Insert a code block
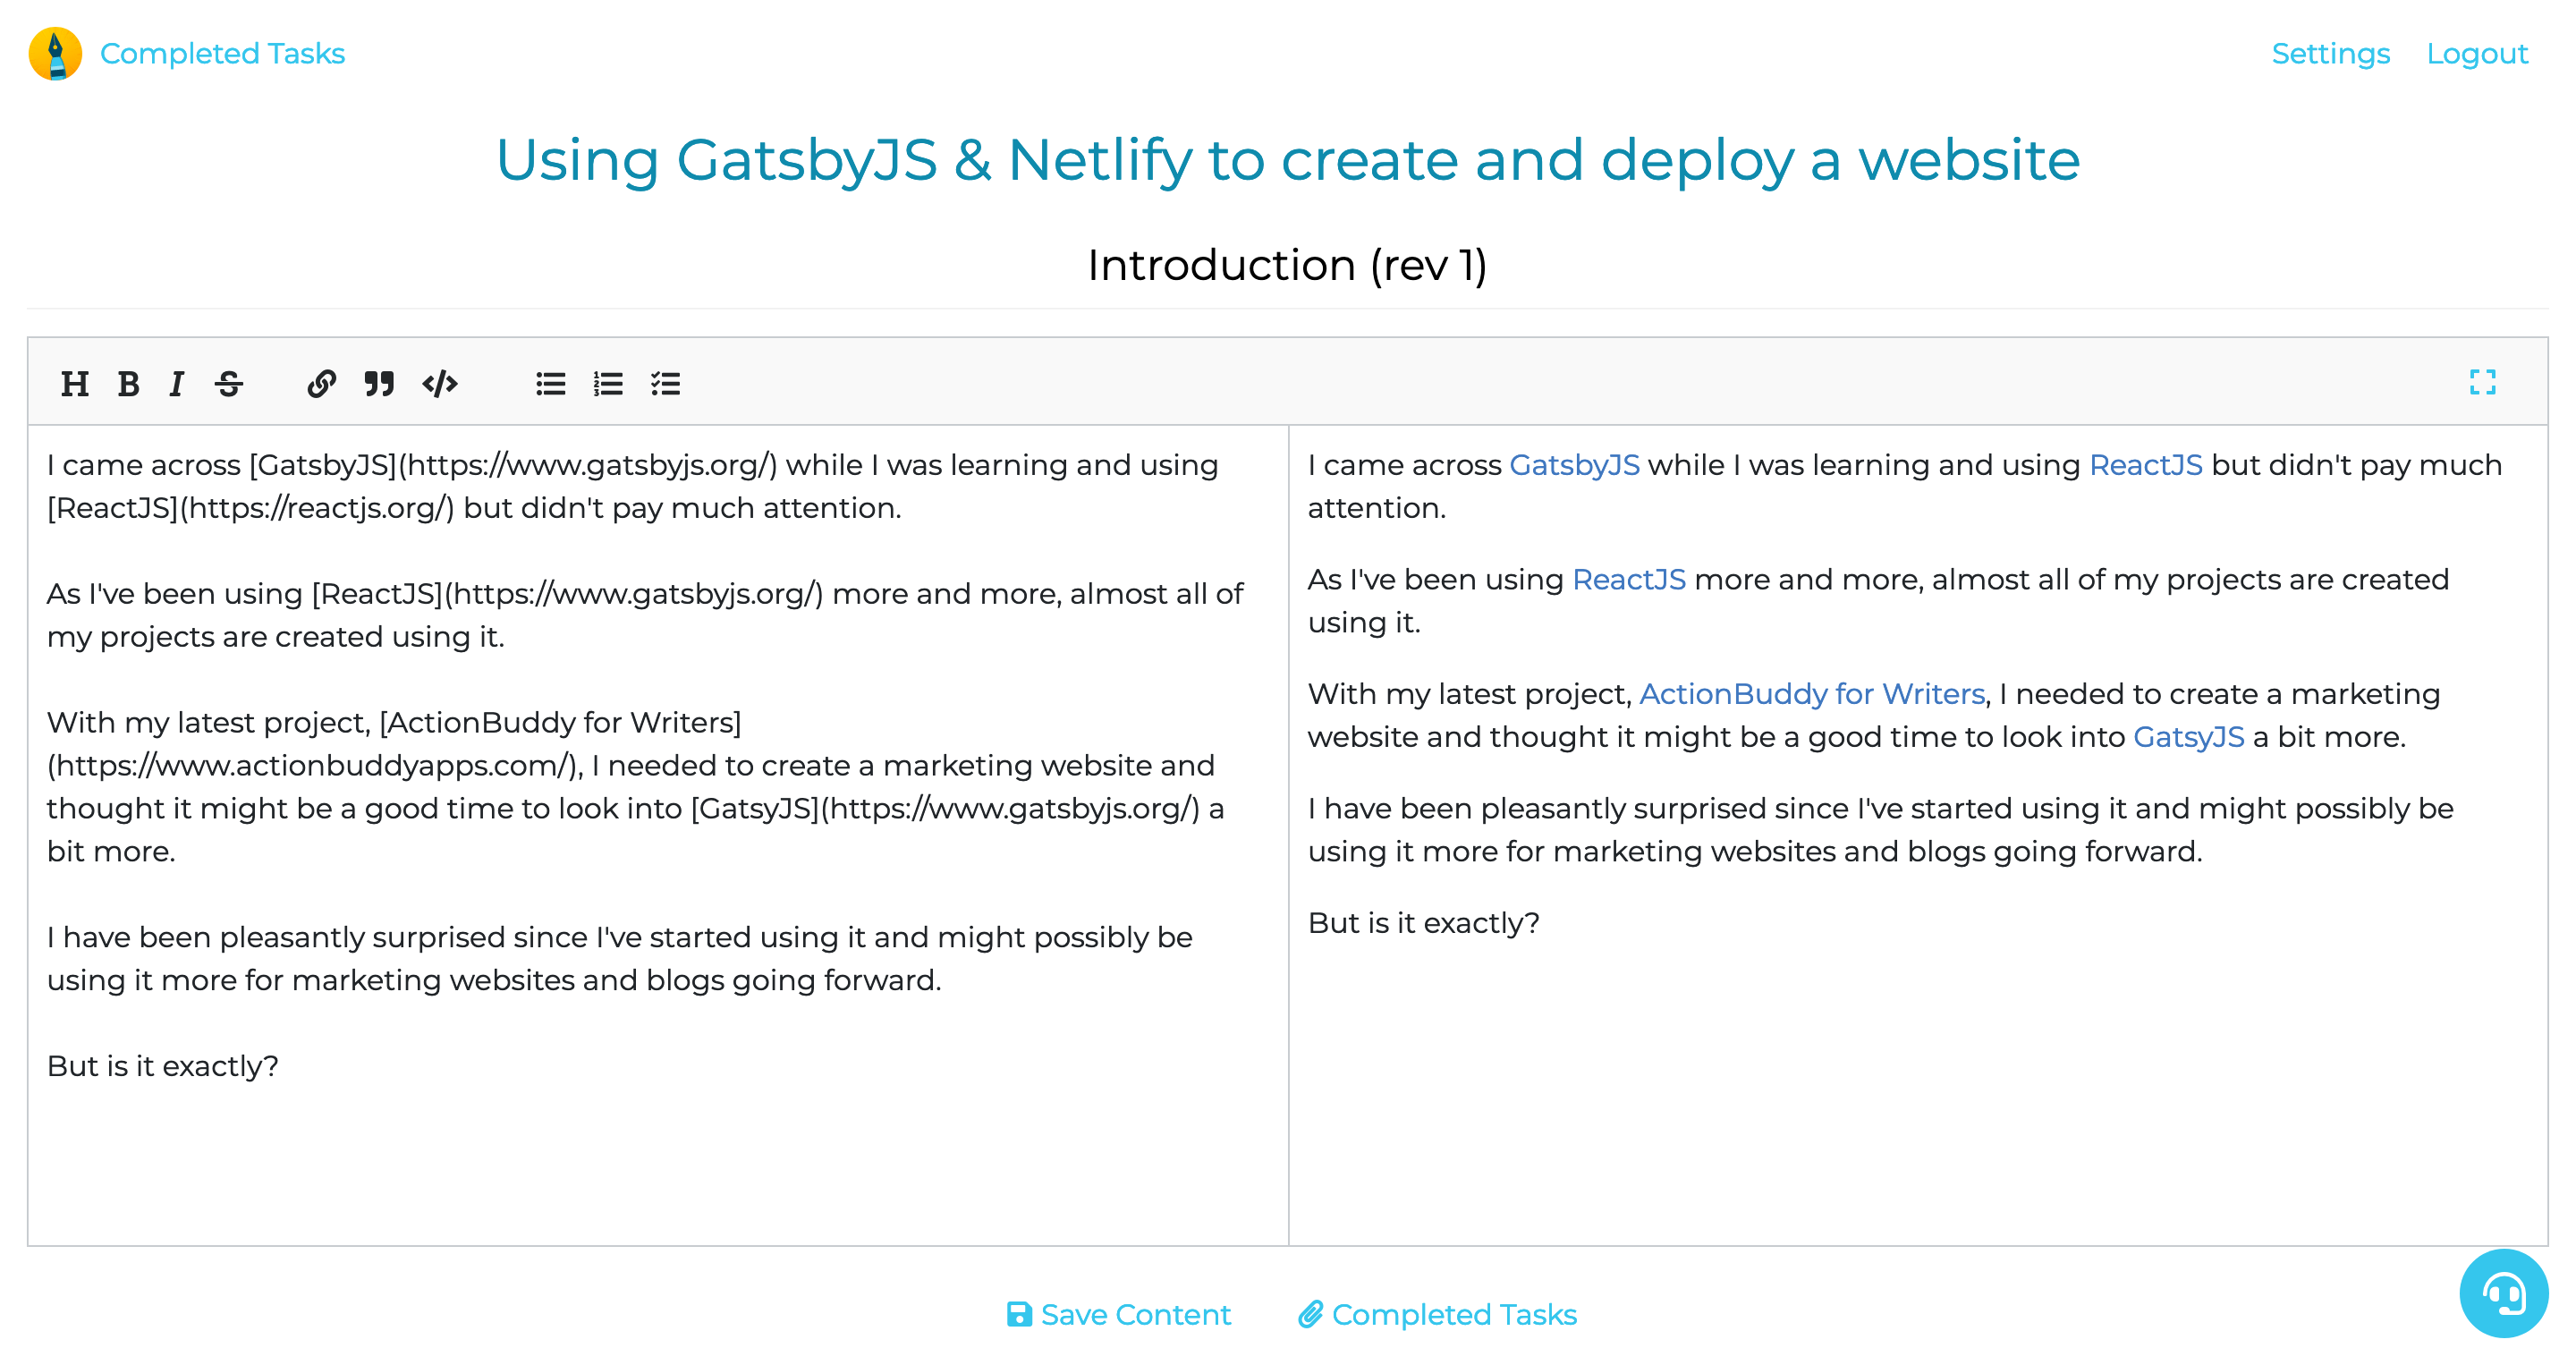Viewport: 2576px width, 1365px height. [x=440, y=384]
